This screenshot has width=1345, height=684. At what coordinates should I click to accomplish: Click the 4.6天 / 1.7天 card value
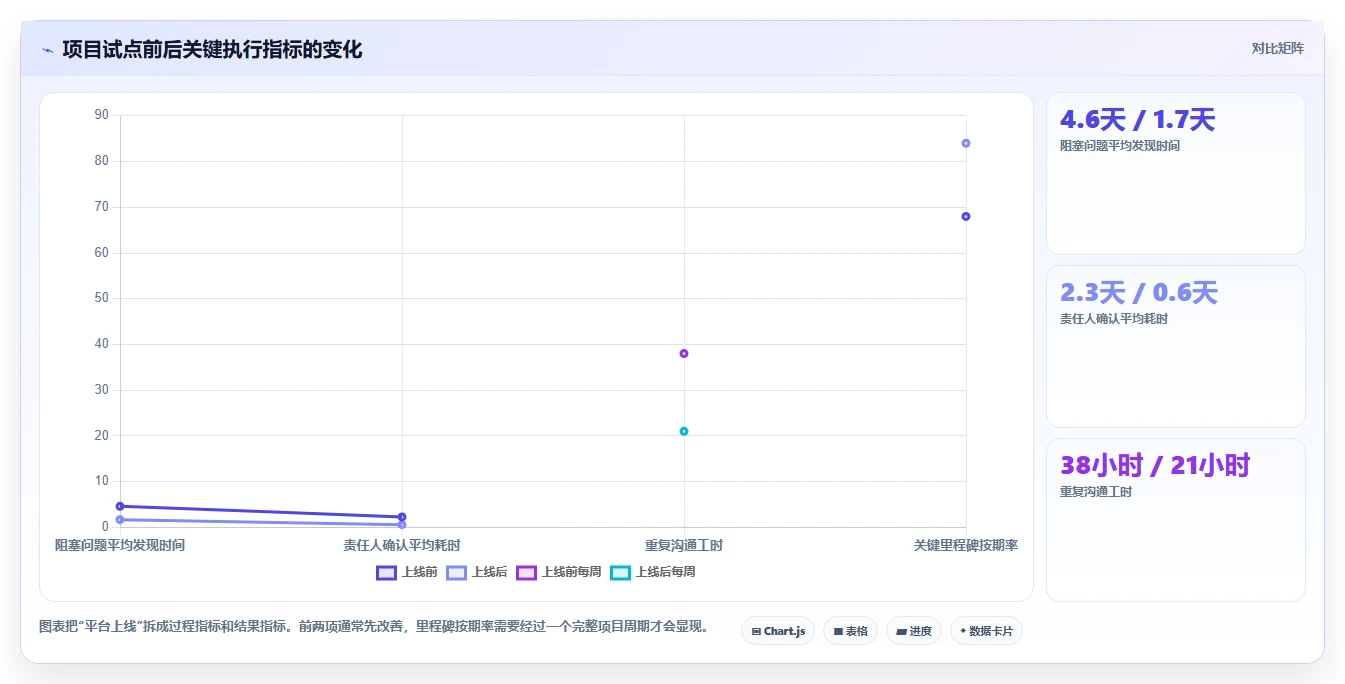pyautogui.click(x=1137, y=120)
